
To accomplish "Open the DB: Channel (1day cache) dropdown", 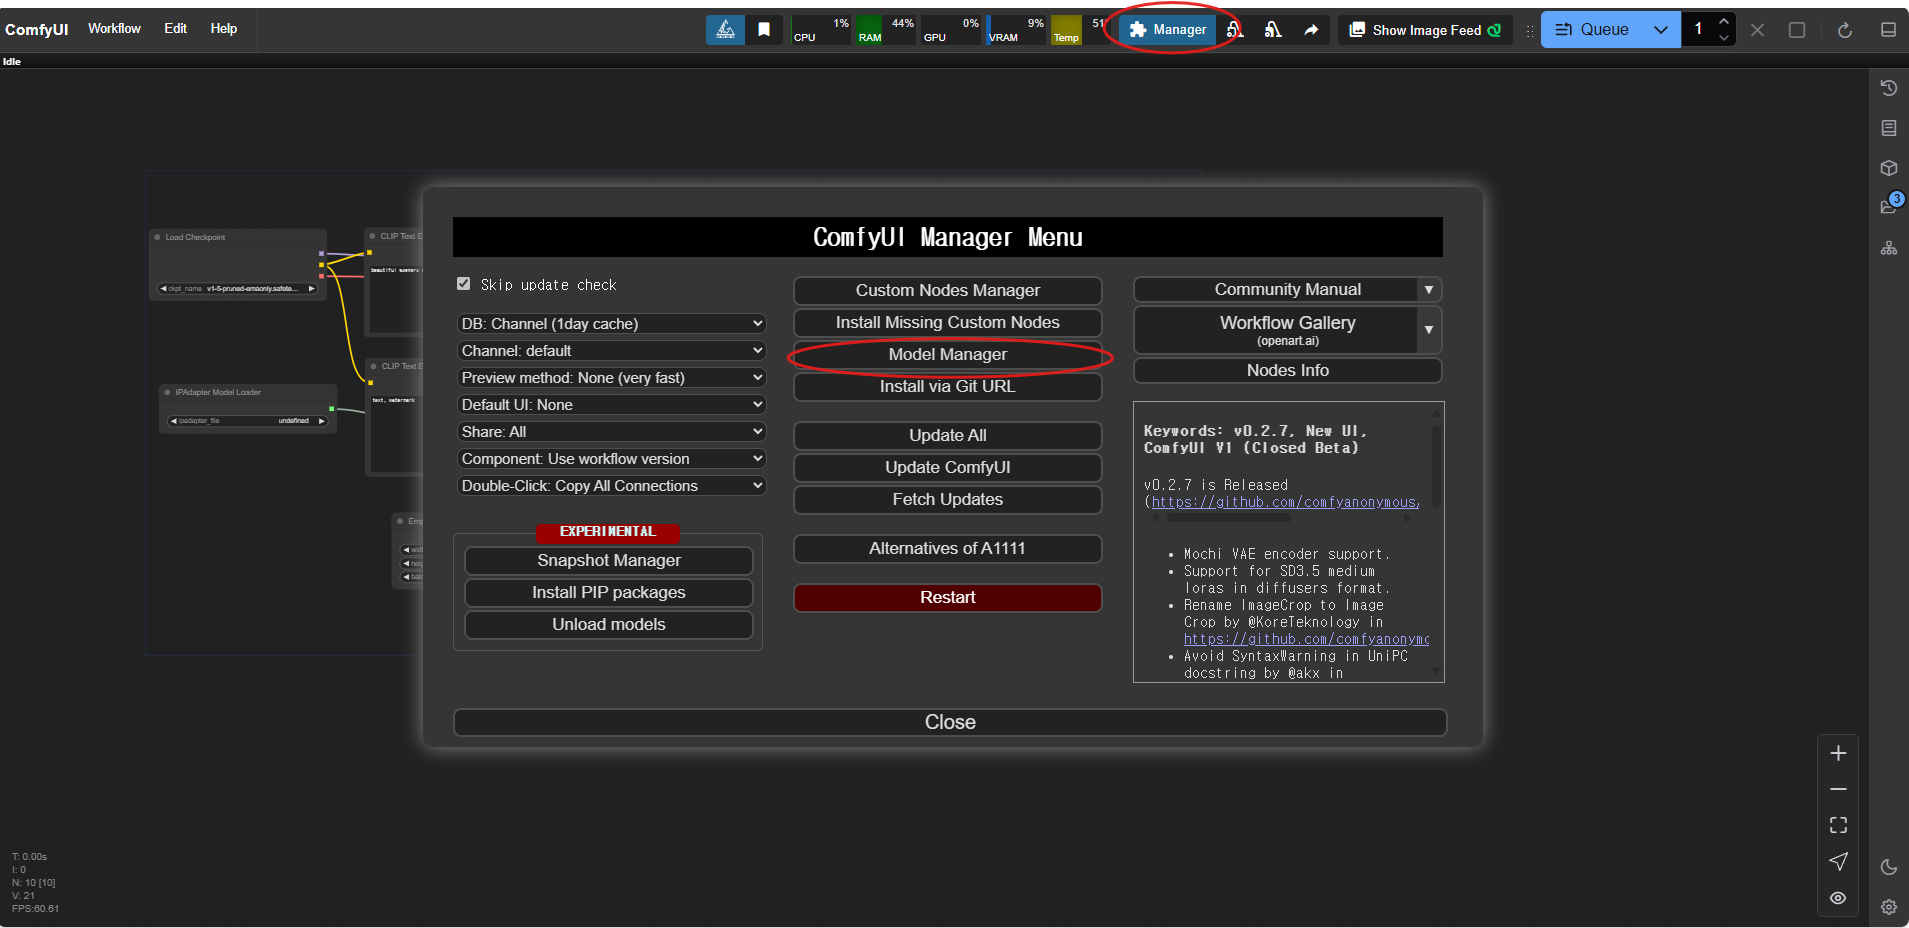I will click(611, 324).
